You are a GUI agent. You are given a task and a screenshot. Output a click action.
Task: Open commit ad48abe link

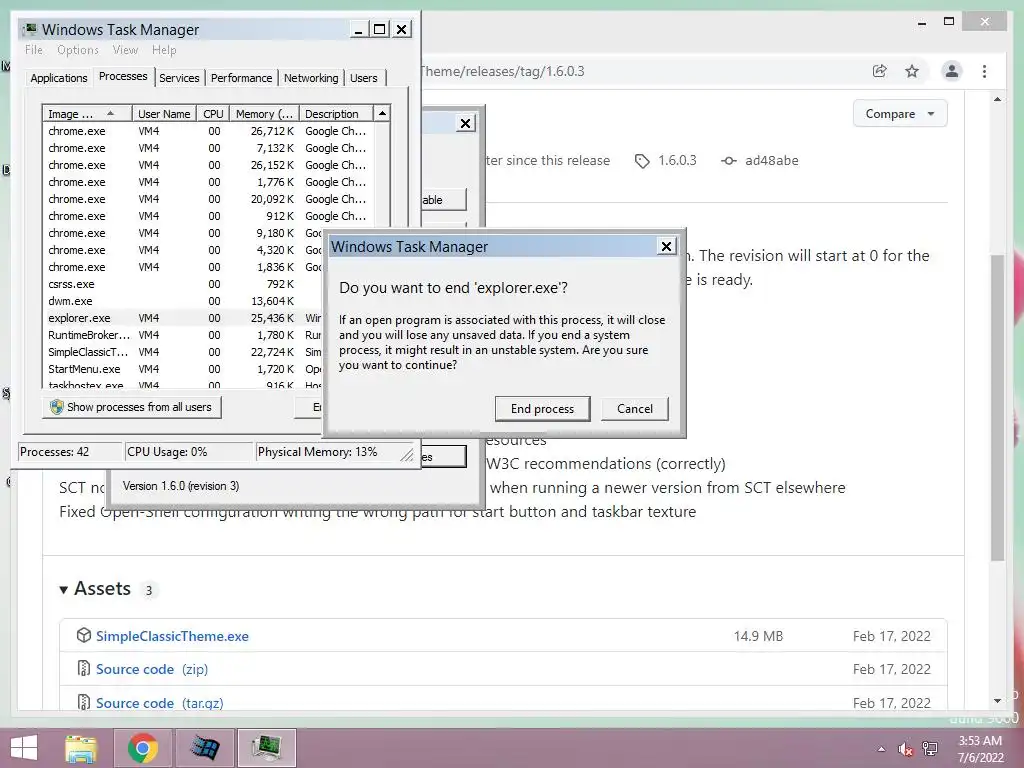click(771, 161)
